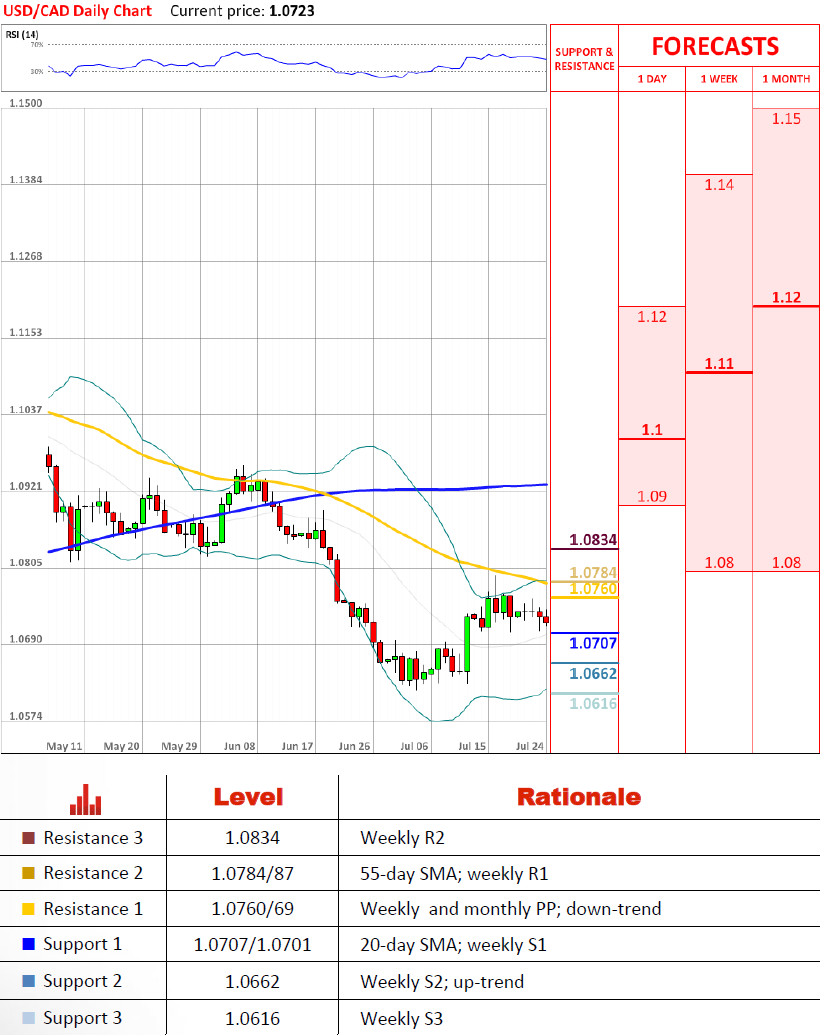Image resolution: width=820 pixels, height=1035 pixels.
Task: Click the 1.0662 cell in Level column
Action: [252, 982]
